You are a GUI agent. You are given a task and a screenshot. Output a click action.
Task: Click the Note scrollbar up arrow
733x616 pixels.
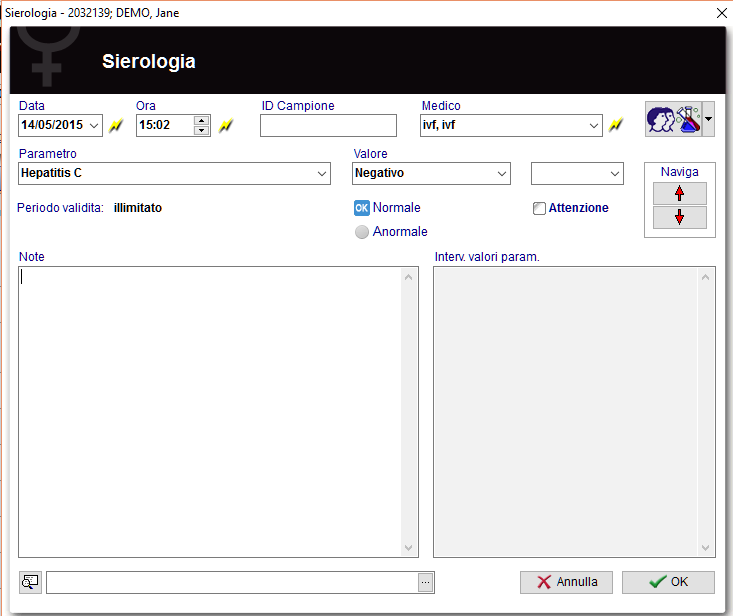pos(409,278)
